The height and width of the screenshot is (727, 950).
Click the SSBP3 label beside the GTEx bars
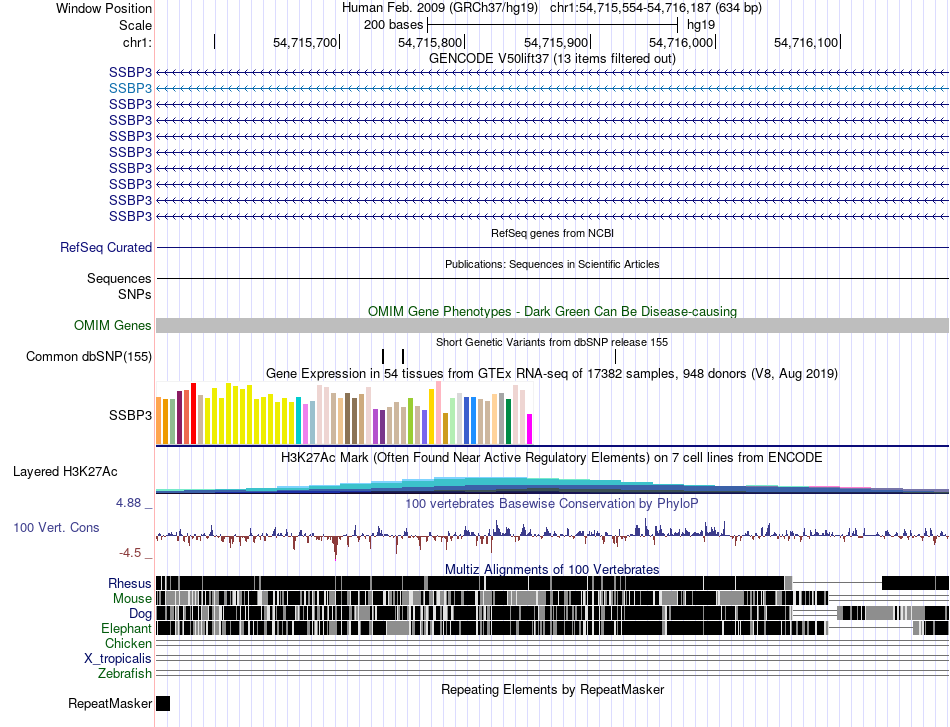(130, 416)
